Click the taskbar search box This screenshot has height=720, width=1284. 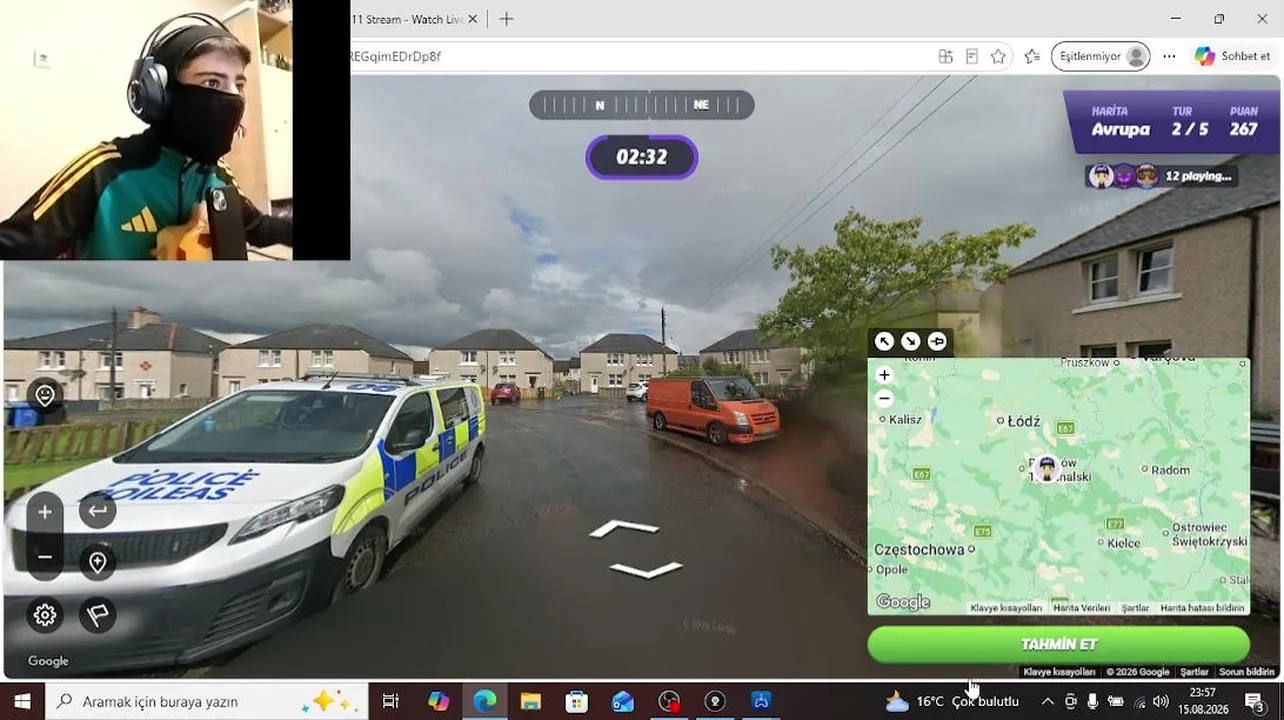(207, 701)
